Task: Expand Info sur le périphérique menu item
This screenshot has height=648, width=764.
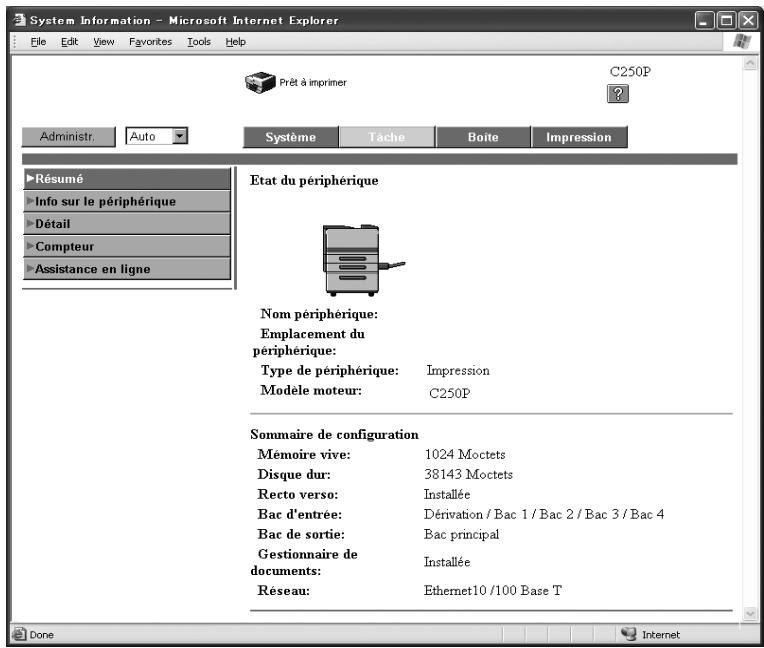Action: (x=127, y=201)
